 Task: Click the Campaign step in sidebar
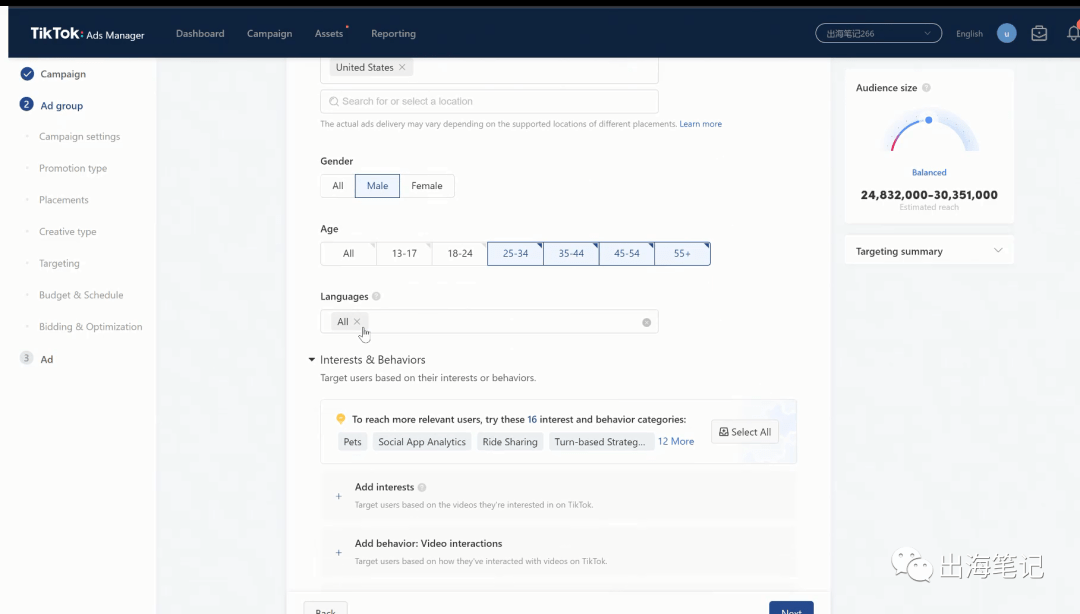pyautogui.click(x=63, y=74)
